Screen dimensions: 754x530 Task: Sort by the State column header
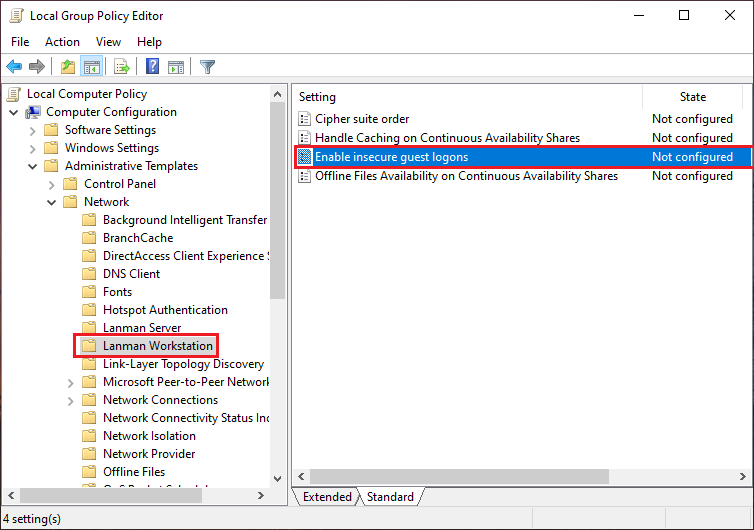[692, 97]
